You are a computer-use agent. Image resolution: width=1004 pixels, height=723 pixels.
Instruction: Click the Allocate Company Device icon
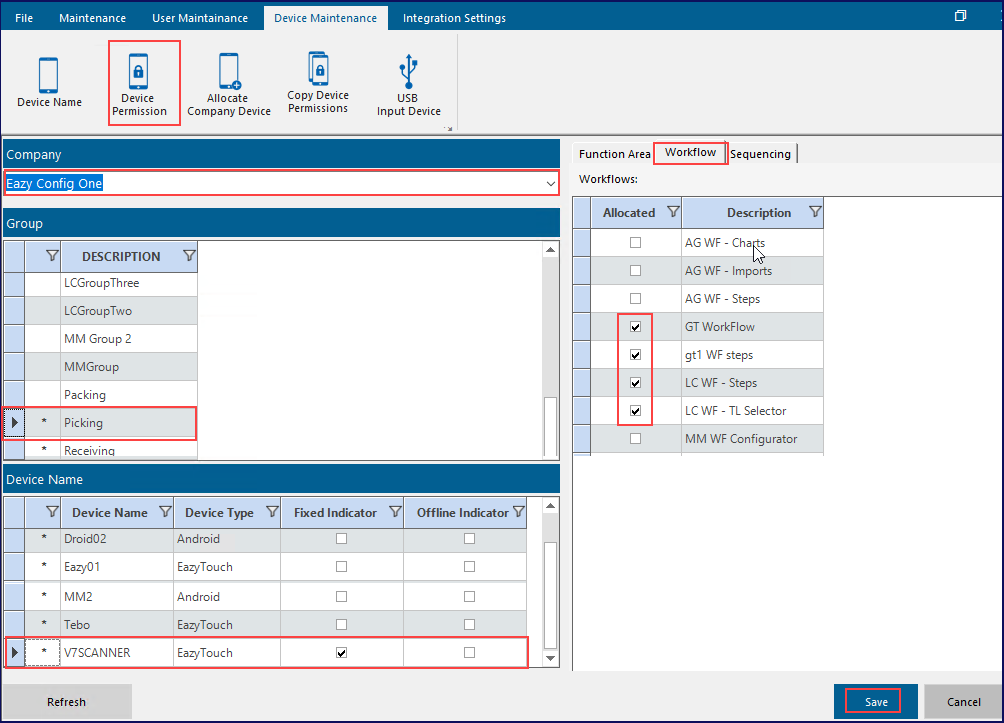click(228, 80)
